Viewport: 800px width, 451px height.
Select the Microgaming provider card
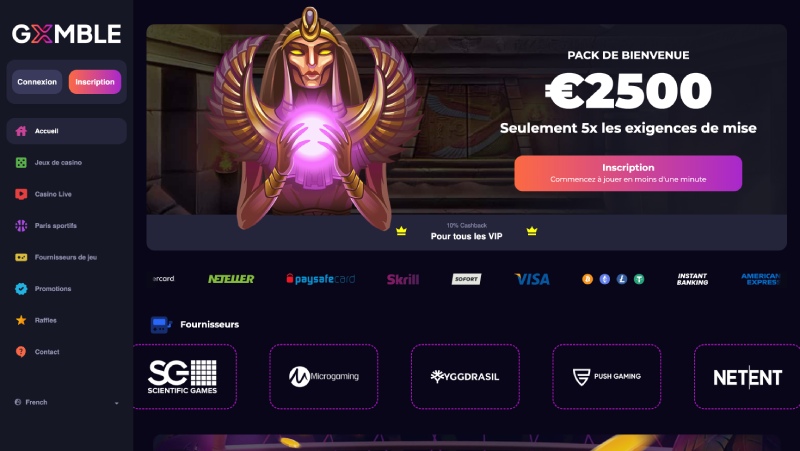click(x=323, y=377)
